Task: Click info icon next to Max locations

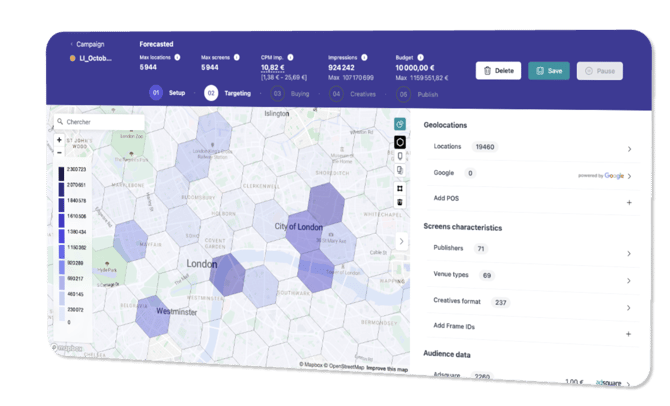Action: point(178,57)
